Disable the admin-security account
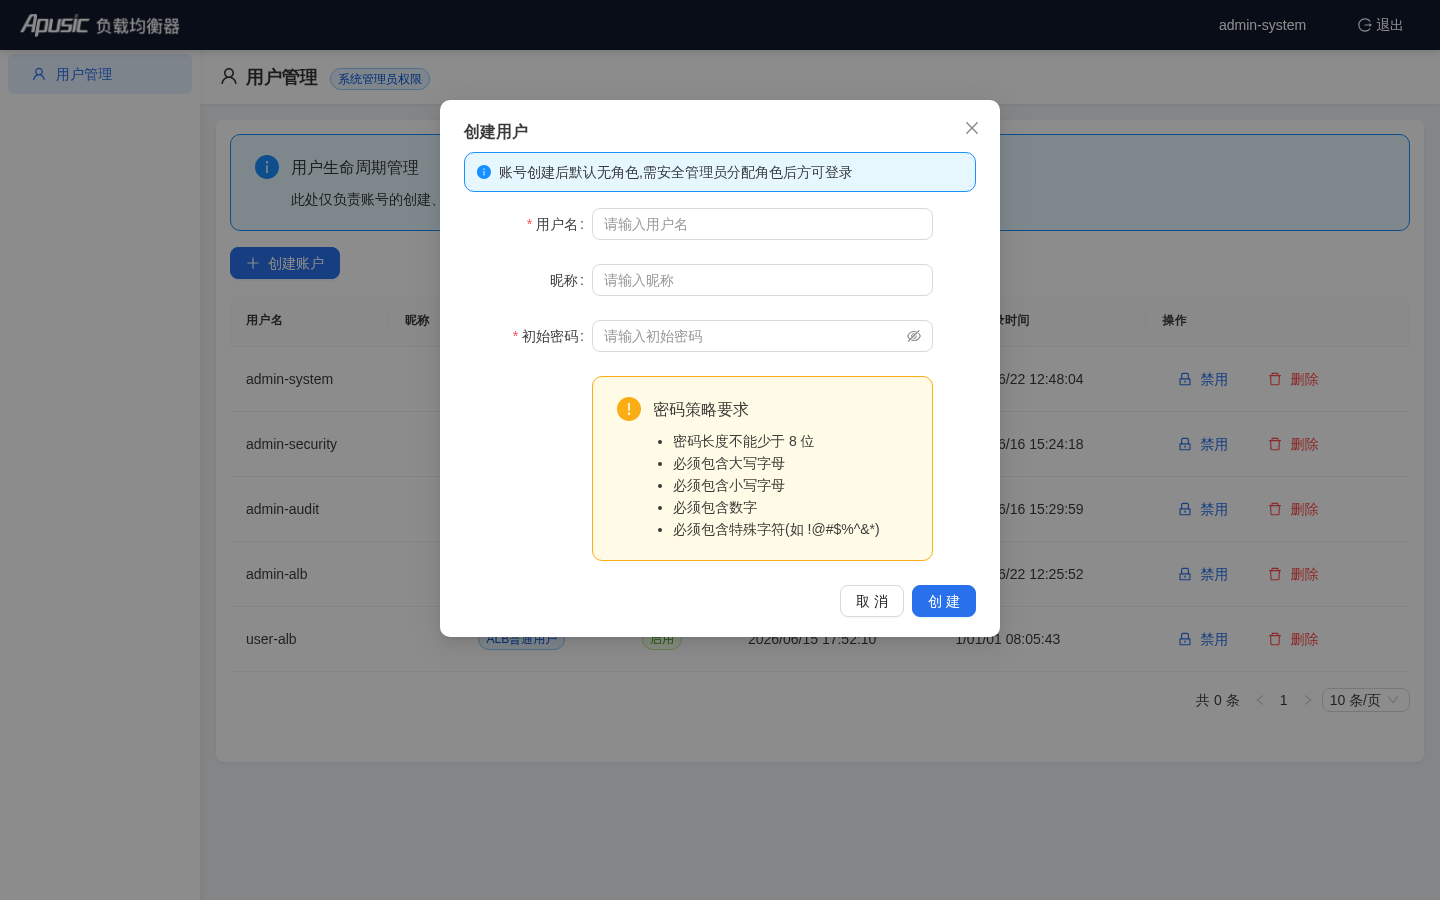The image size is (1440, 900). (x=1203, y=444)
